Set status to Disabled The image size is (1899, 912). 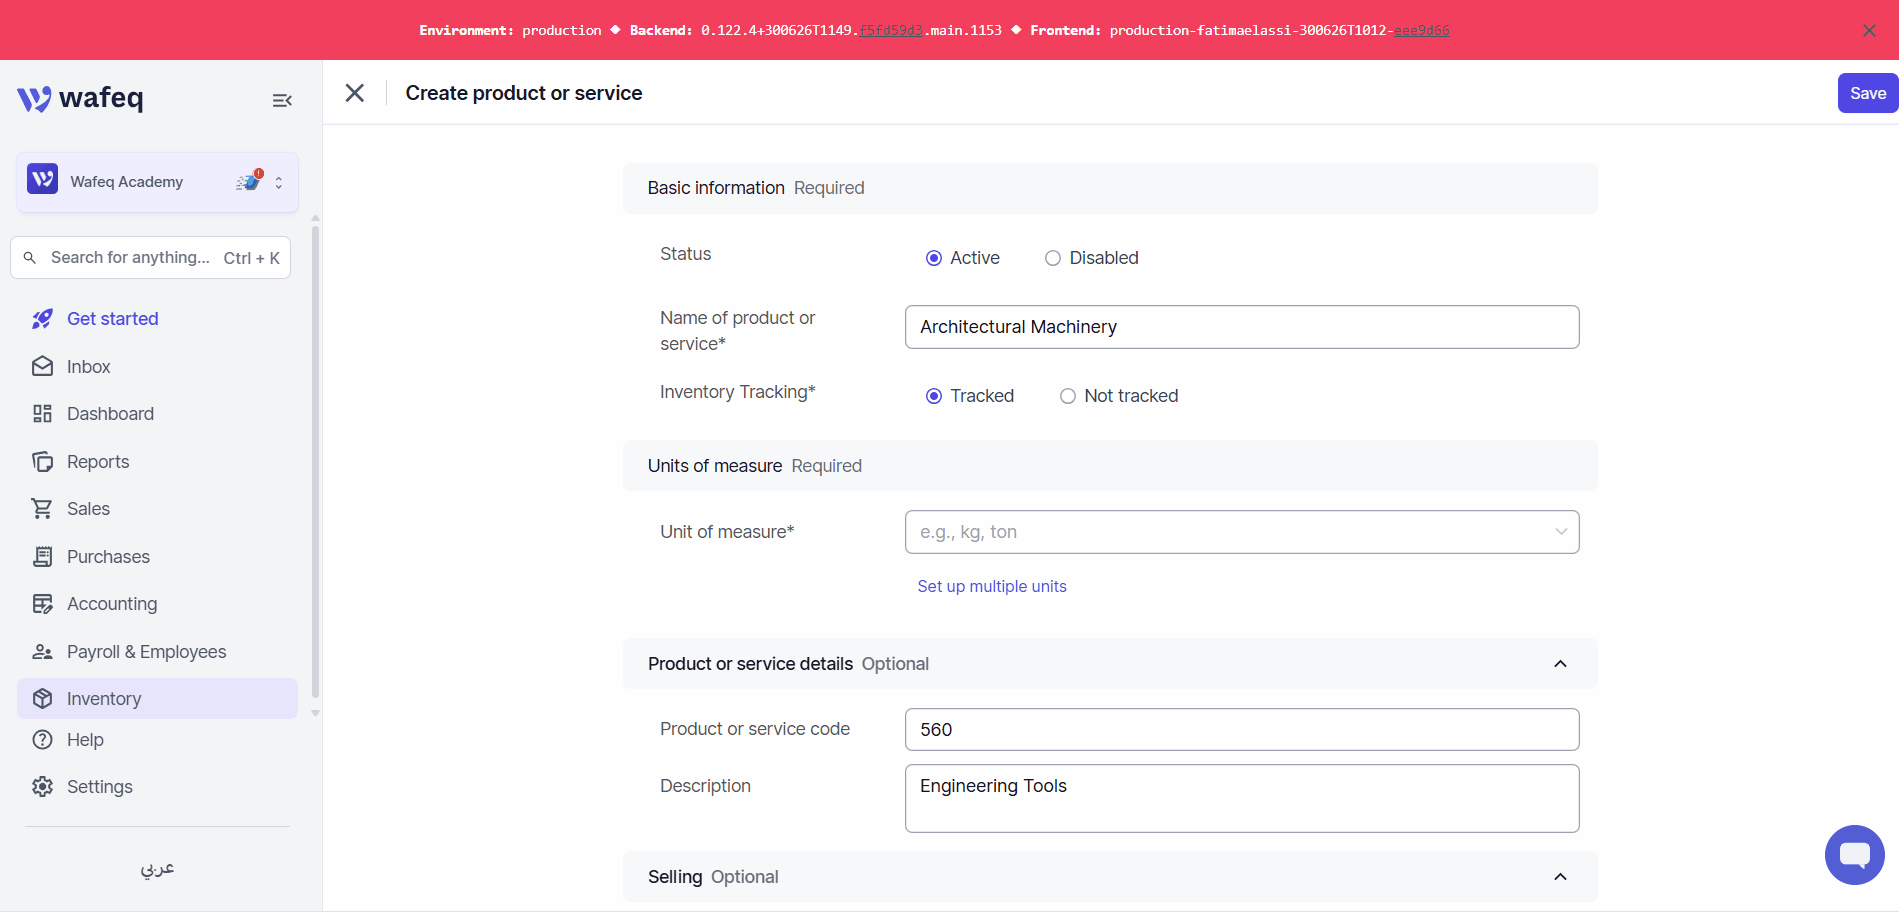1053,258
